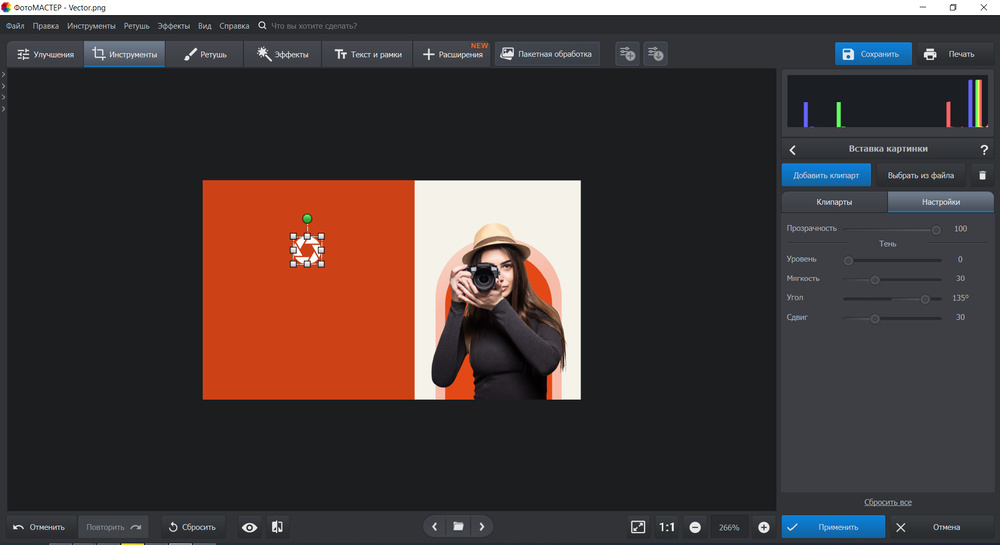Image resolution: width=1000 pixels, height=545 pixels.
Task: Switch to the Клипарты tab
Action: pos(834,202)
